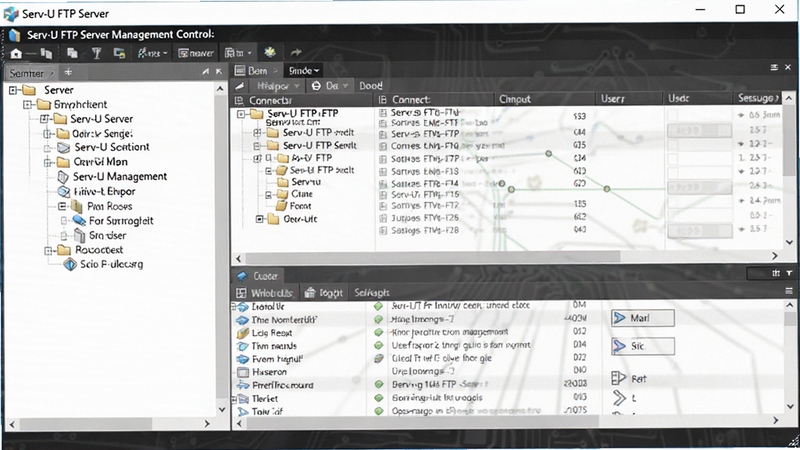Click the hamburger menu icon in bottom panel
This screenshot has height=450, width=800.
pyautogui.click(x=789, y=291)
